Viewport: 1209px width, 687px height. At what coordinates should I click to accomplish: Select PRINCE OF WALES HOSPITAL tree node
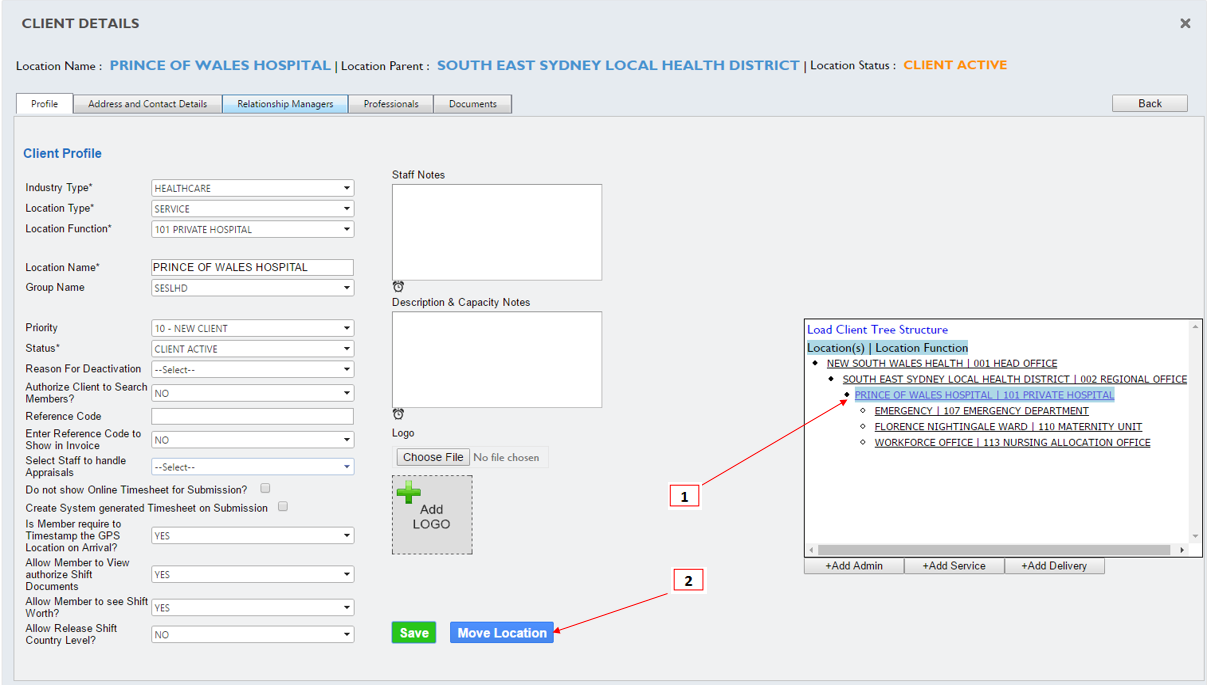984,395
